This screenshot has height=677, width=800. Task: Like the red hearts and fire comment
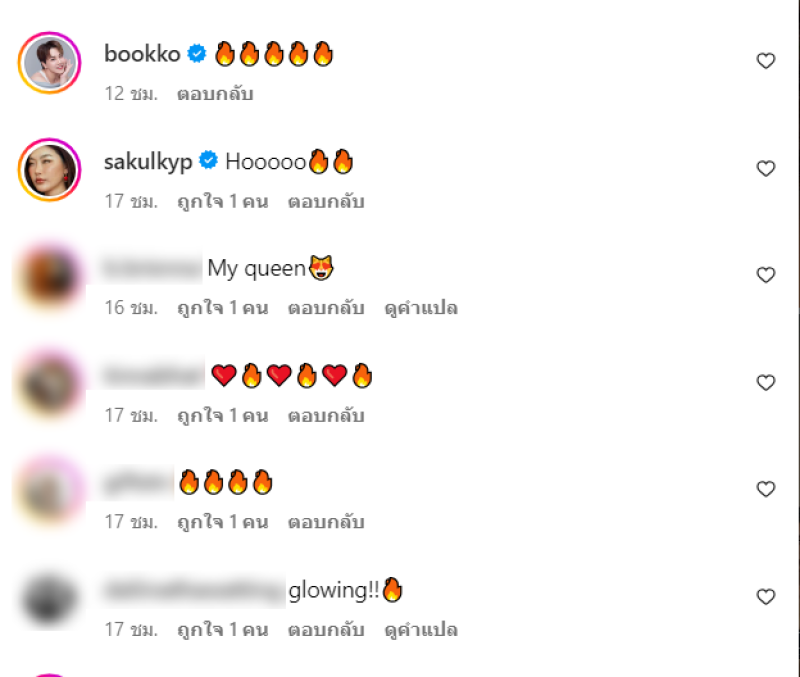click(x=765, y=383)
